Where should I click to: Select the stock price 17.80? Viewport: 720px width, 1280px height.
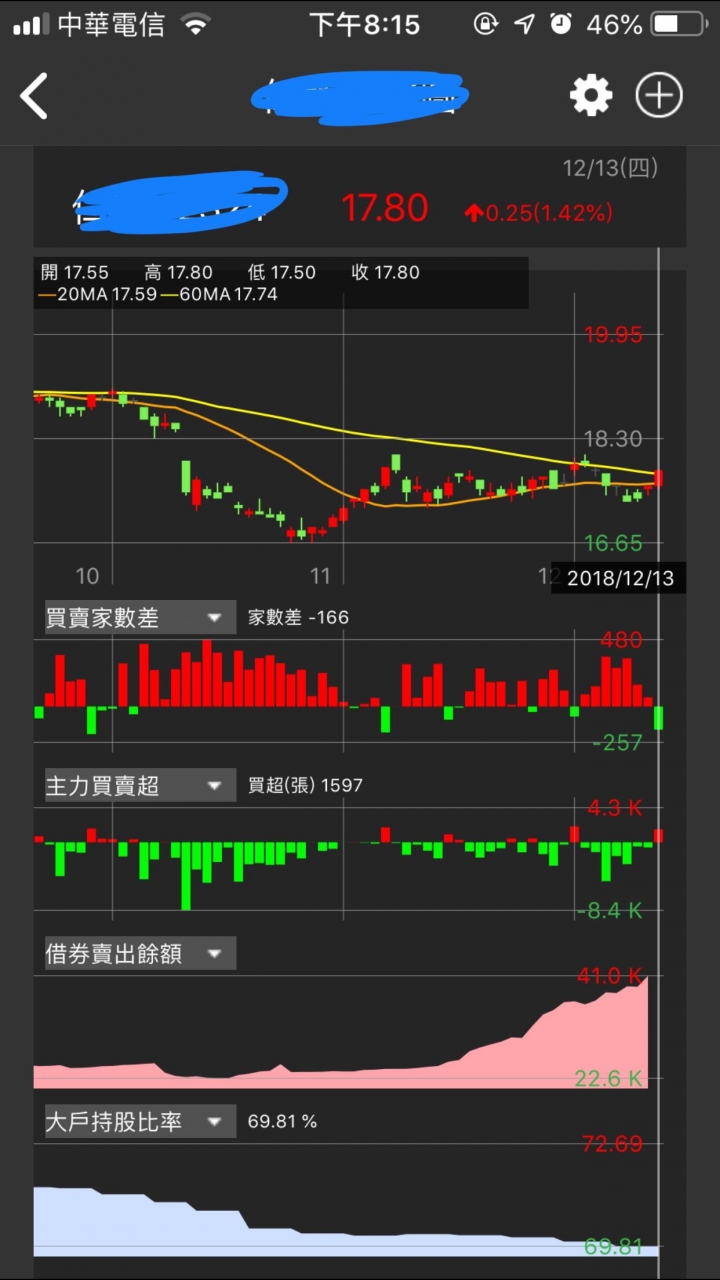pos(385,208)
